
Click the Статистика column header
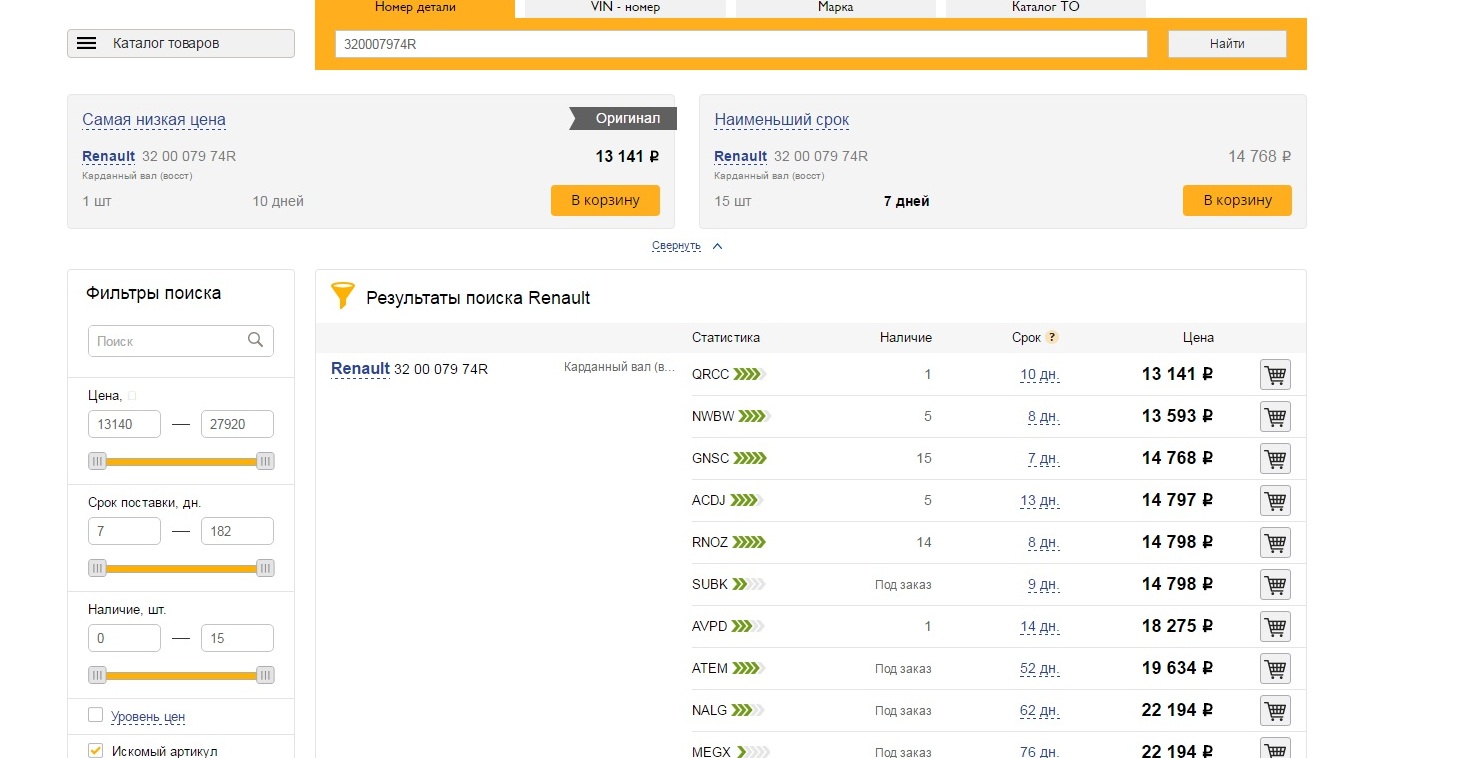pos(726,338)
